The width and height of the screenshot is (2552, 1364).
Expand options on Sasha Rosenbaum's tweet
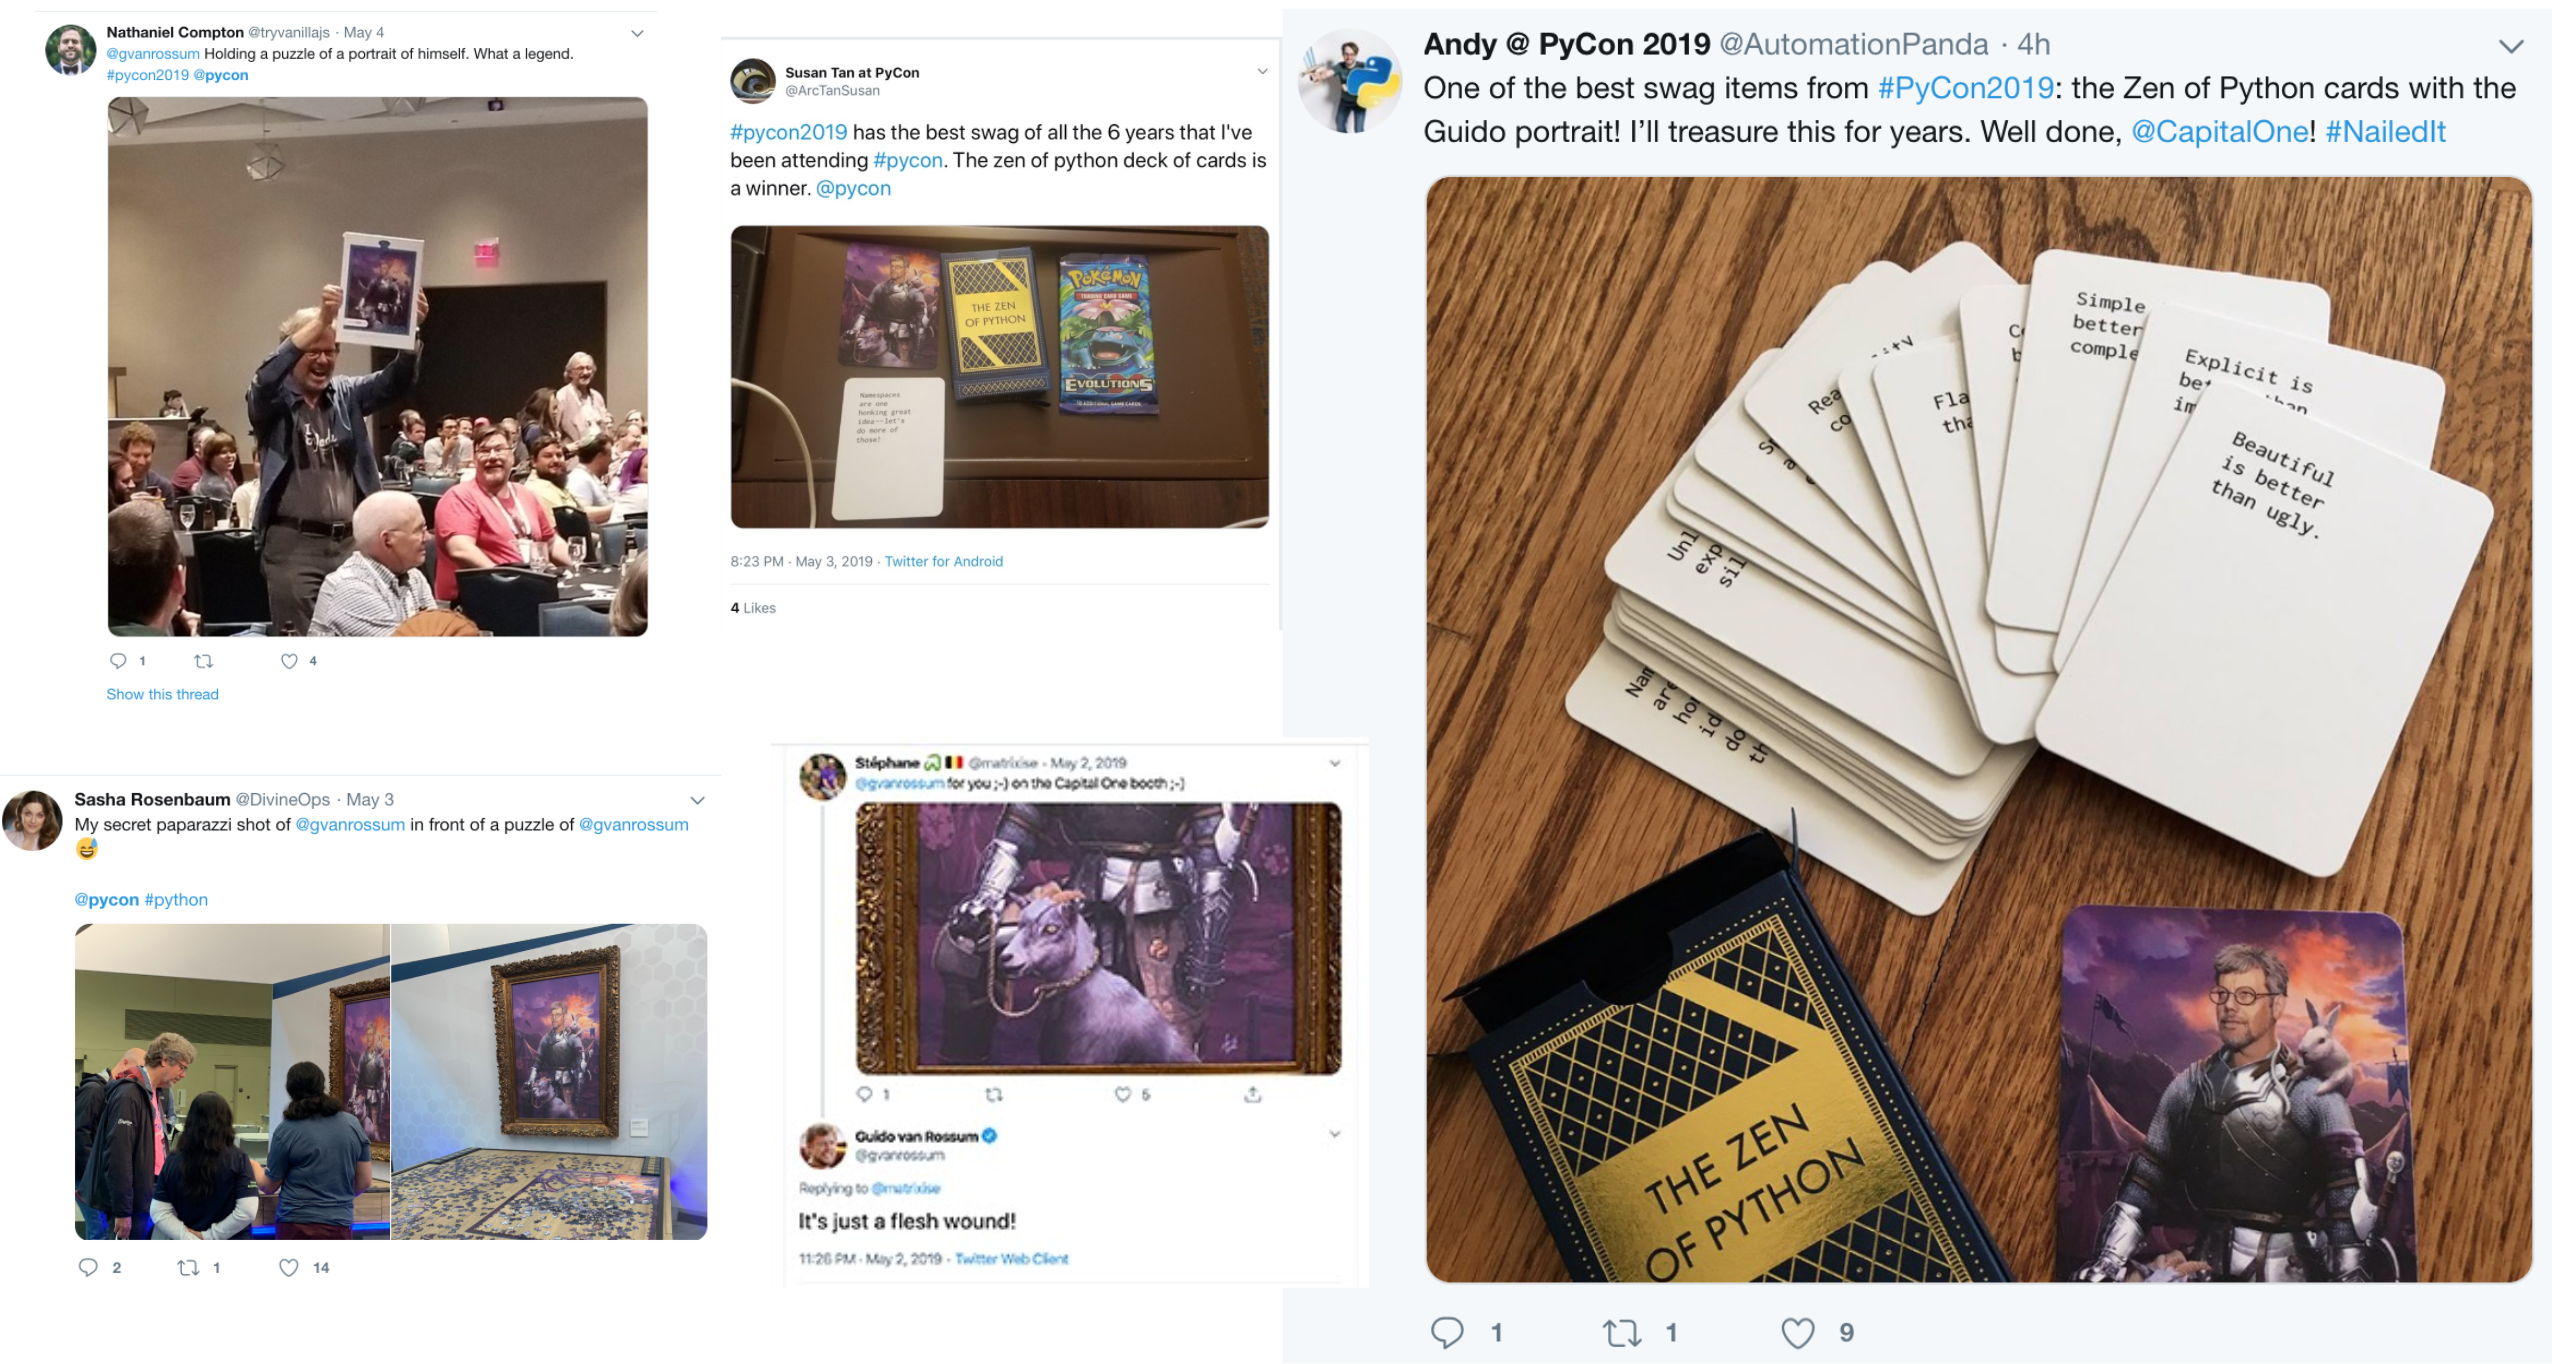click(x=698, y=800)
